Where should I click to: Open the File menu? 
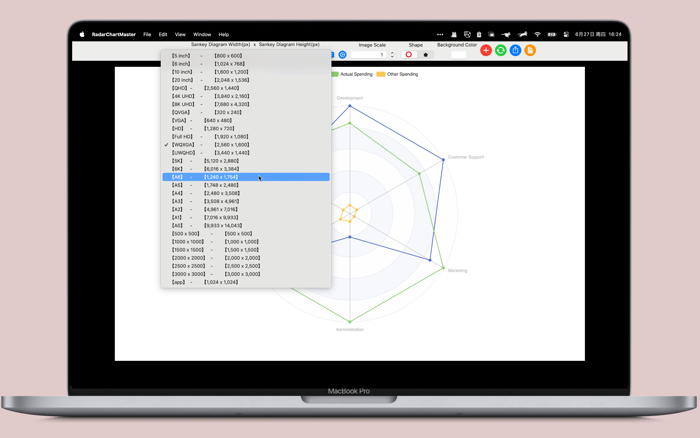click(147, 34)
